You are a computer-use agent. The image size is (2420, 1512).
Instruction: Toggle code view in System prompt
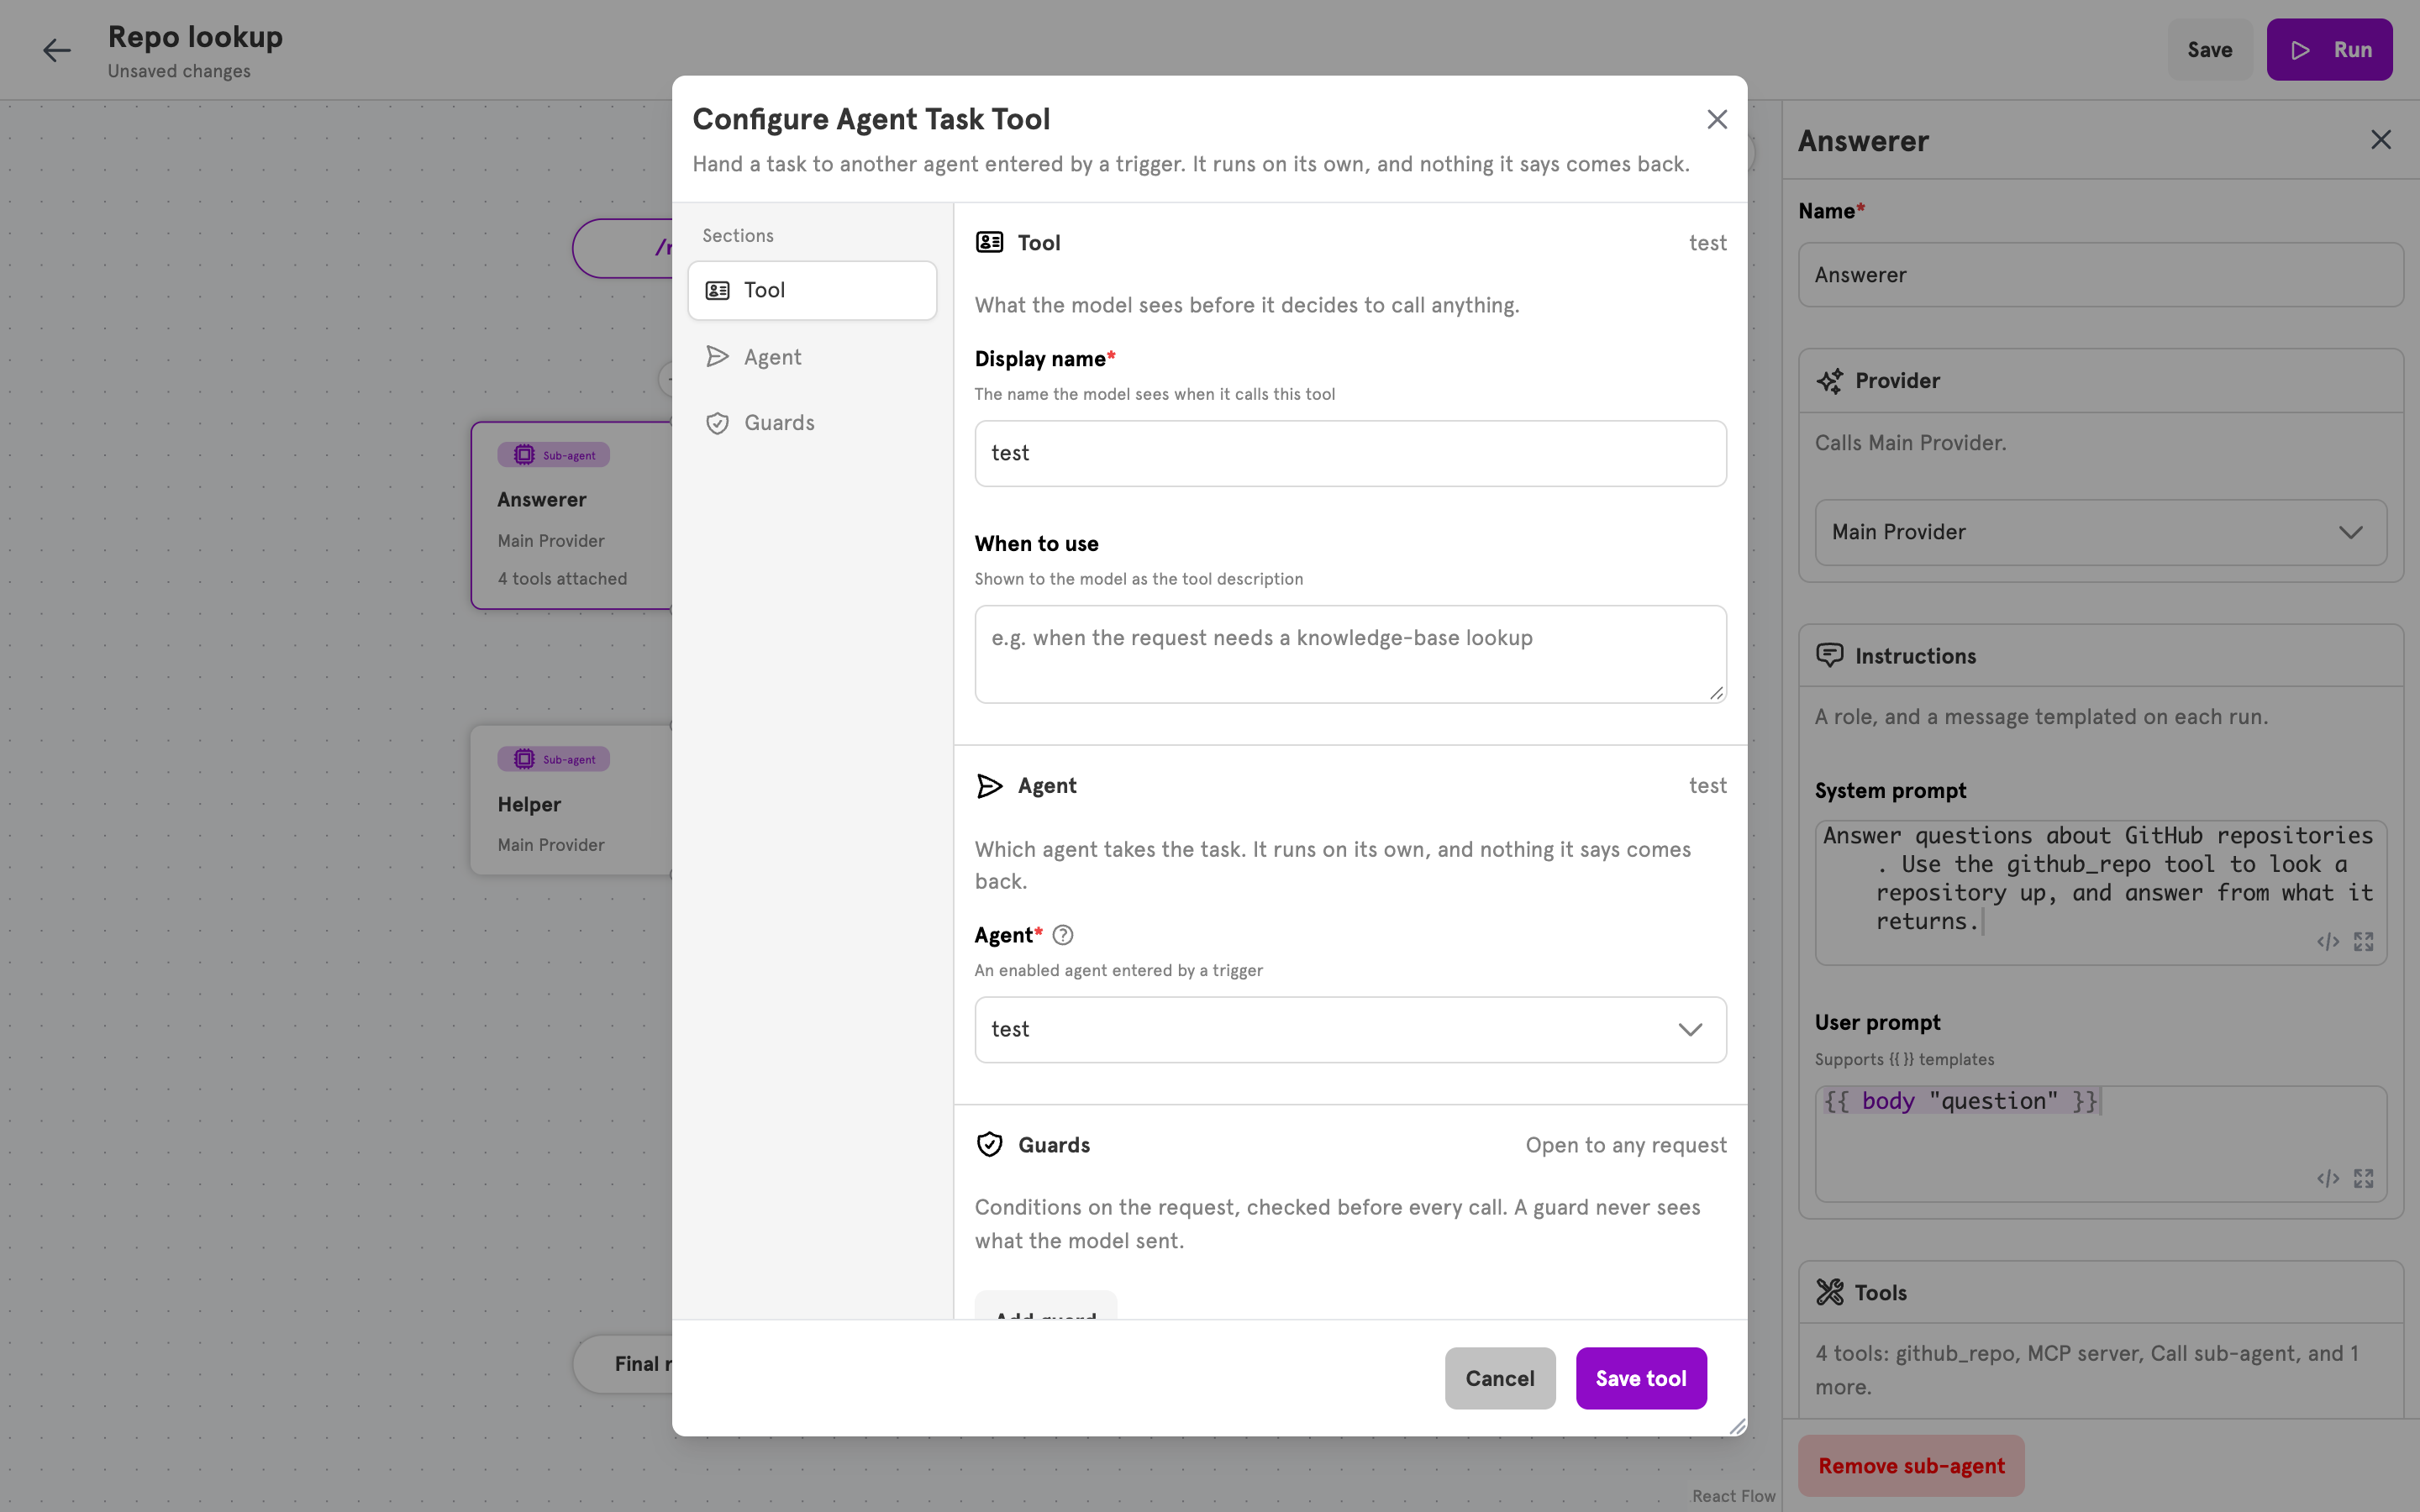point(2328,942)
